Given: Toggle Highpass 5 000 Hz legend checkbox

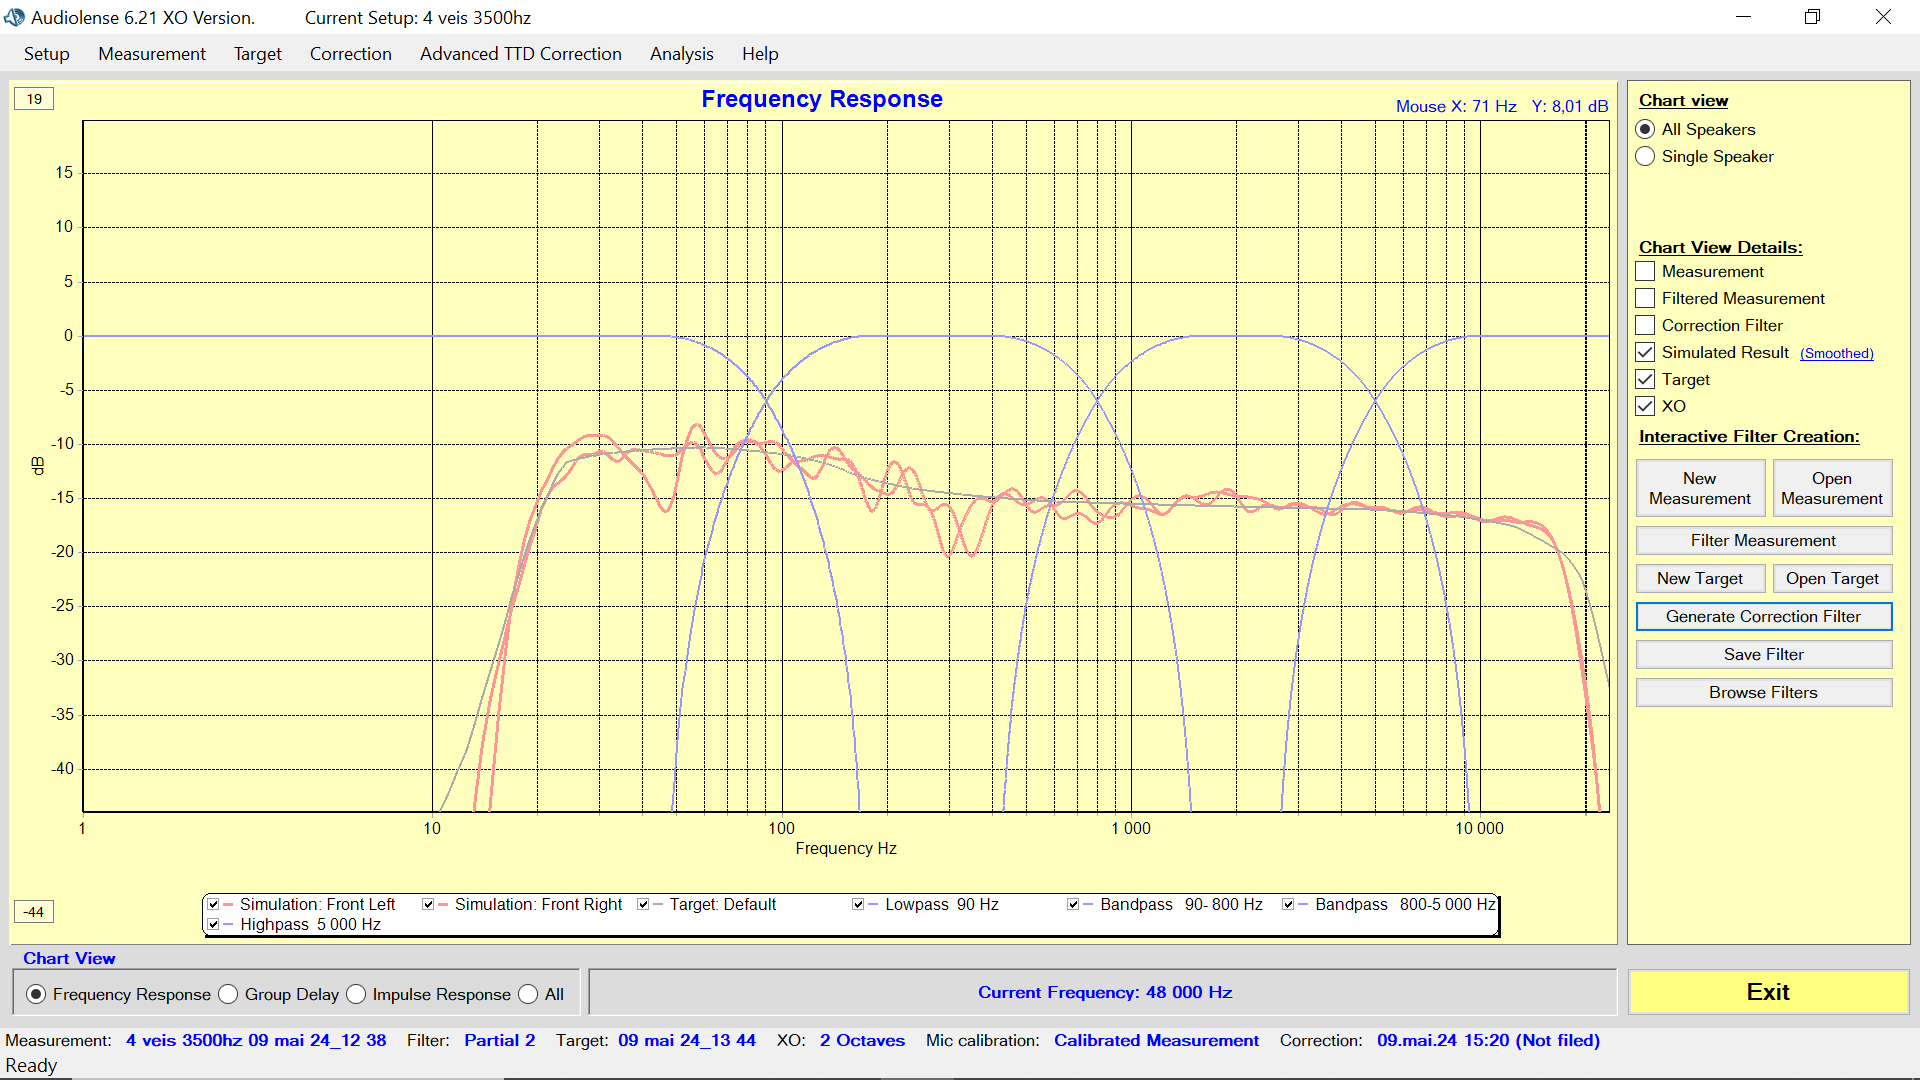Looking at the screenshot, I should 213,924.
